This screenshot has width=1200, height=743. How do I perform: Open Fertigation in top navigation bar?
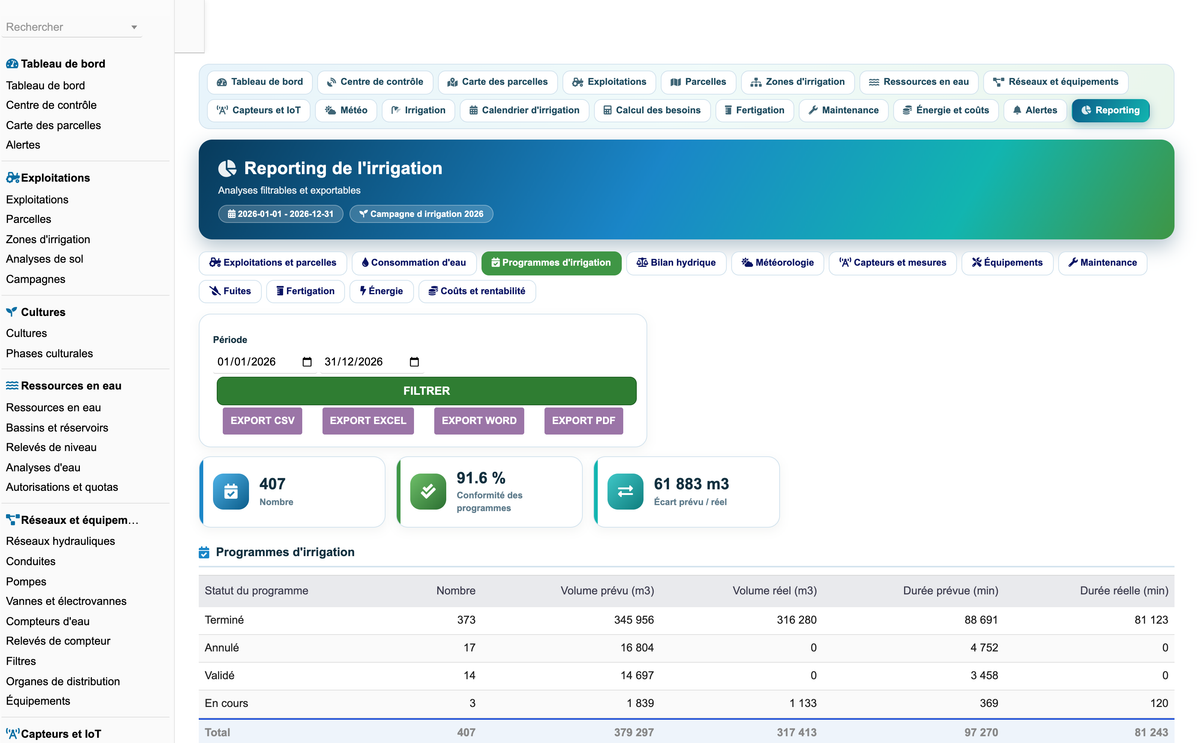tap(755, 110)
